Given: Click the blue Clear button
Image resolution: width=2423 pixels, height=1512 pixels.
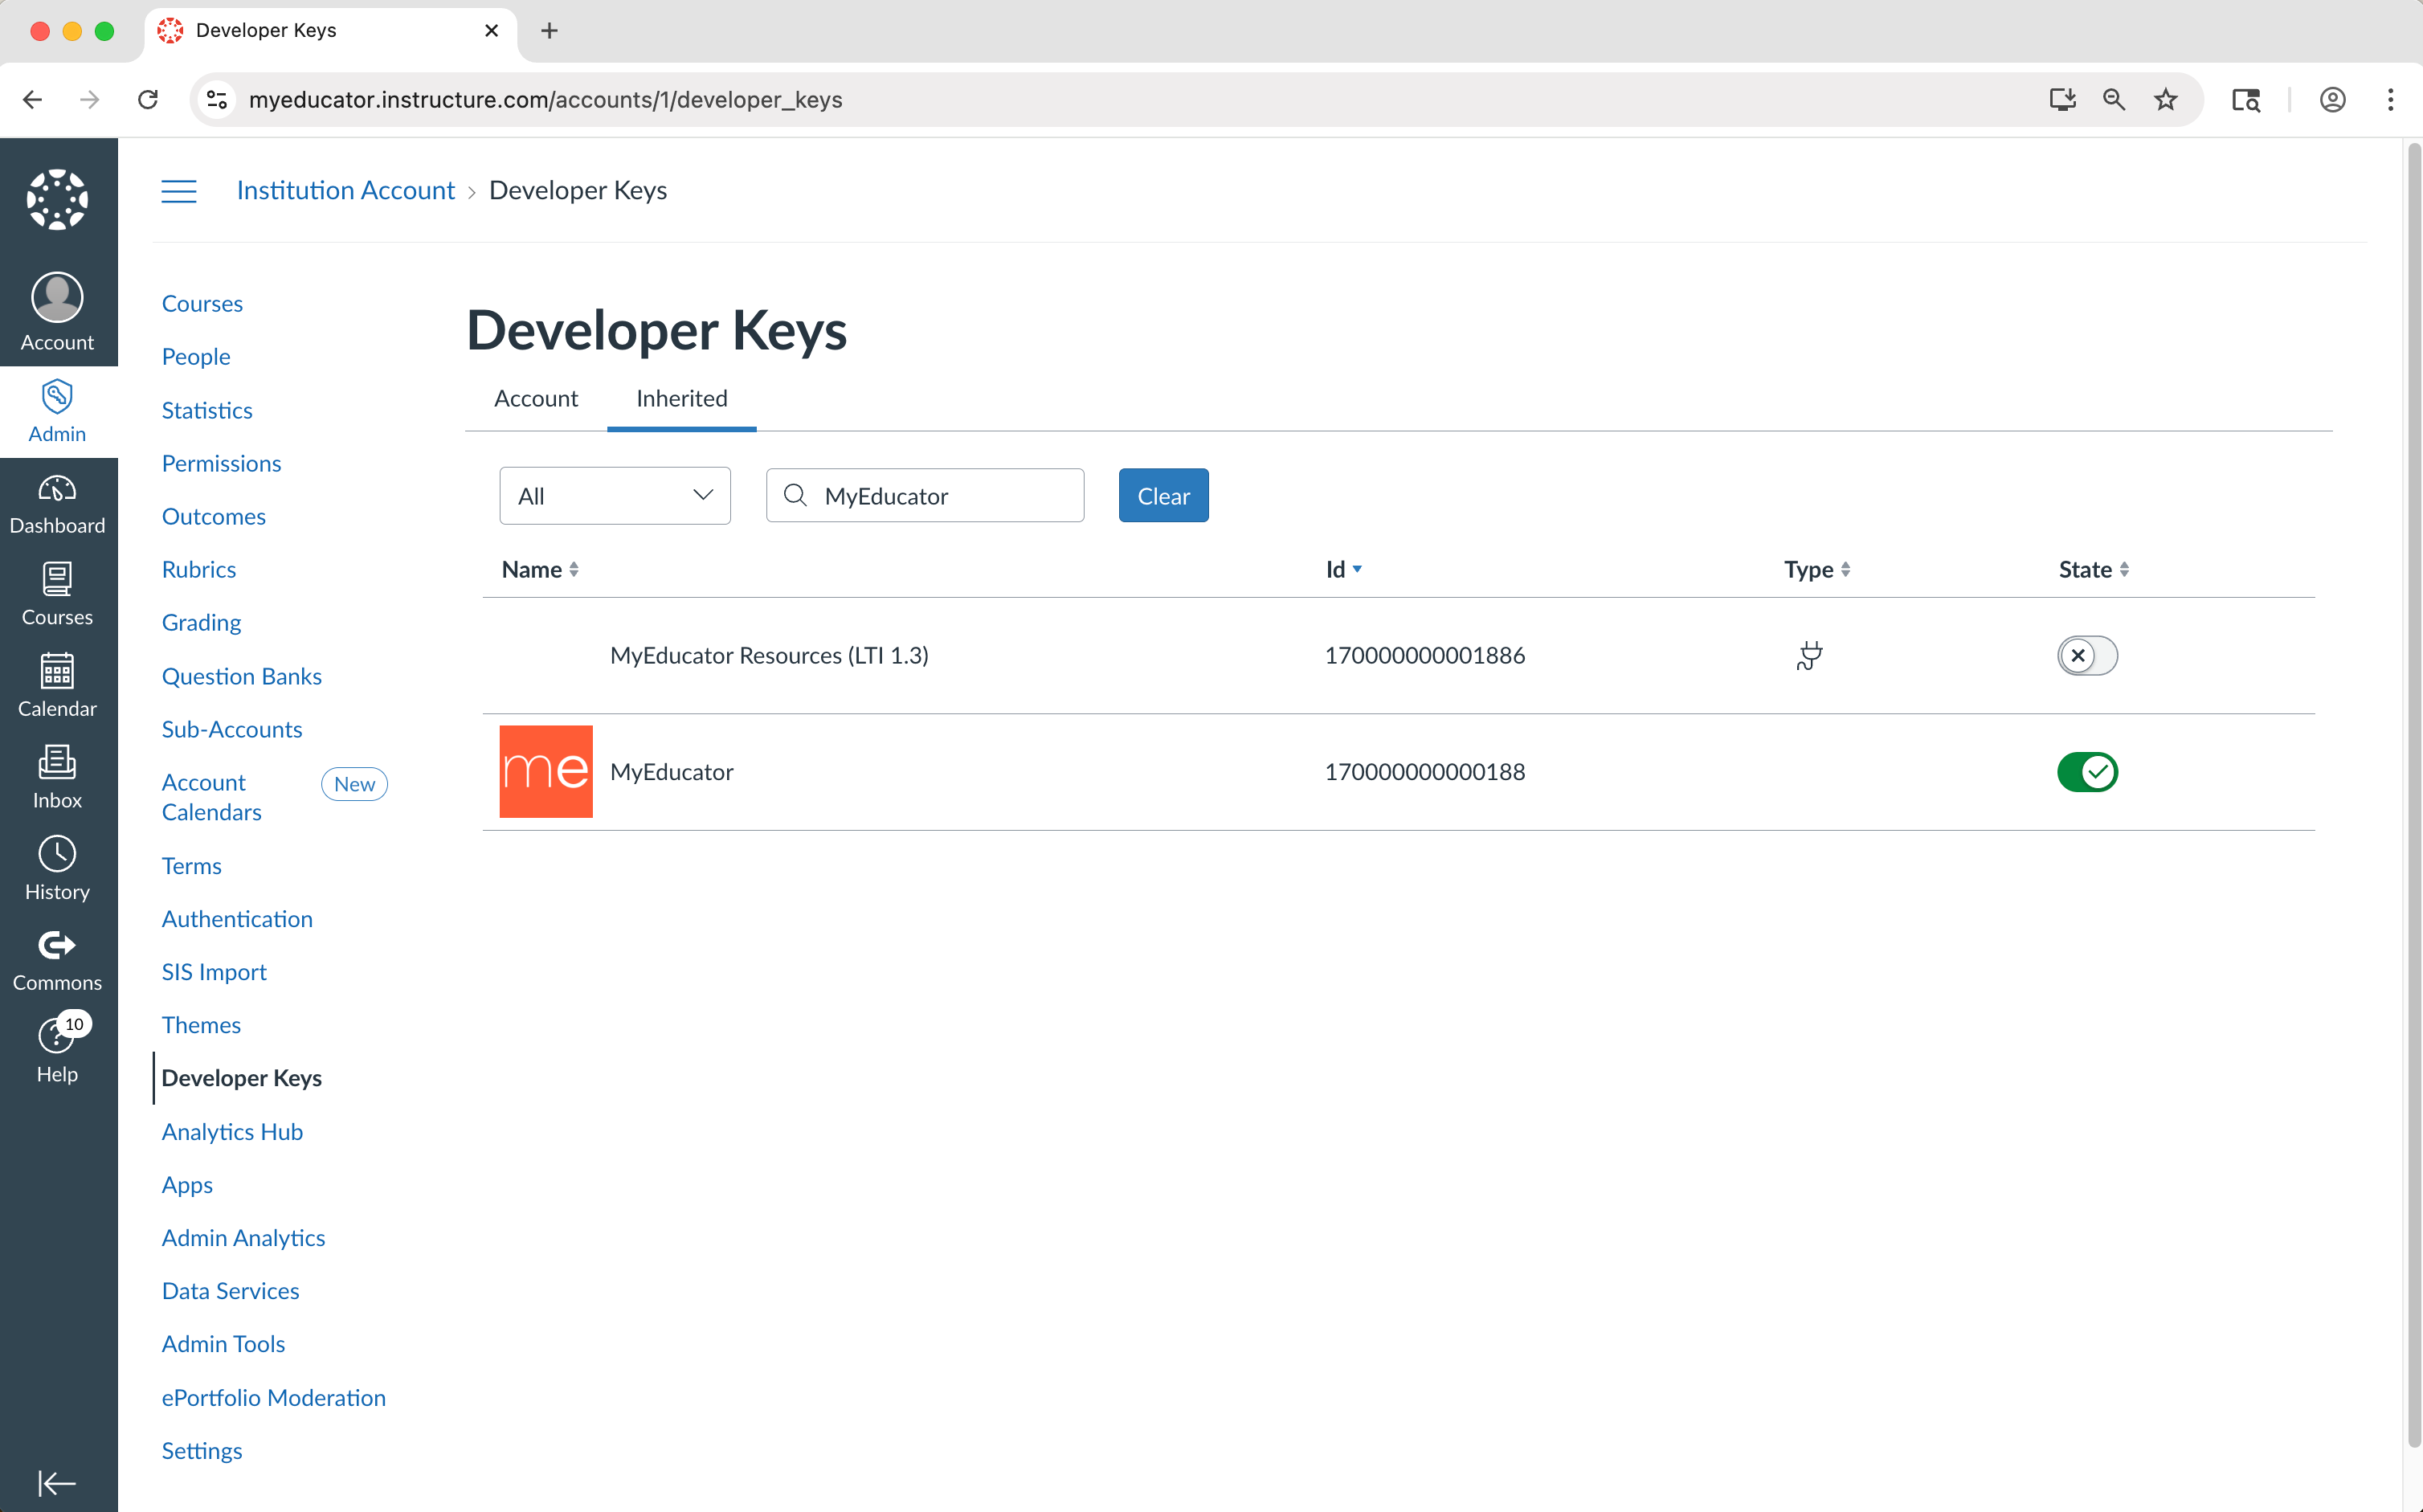Looking at the screenshot, I should point(1163,495).
